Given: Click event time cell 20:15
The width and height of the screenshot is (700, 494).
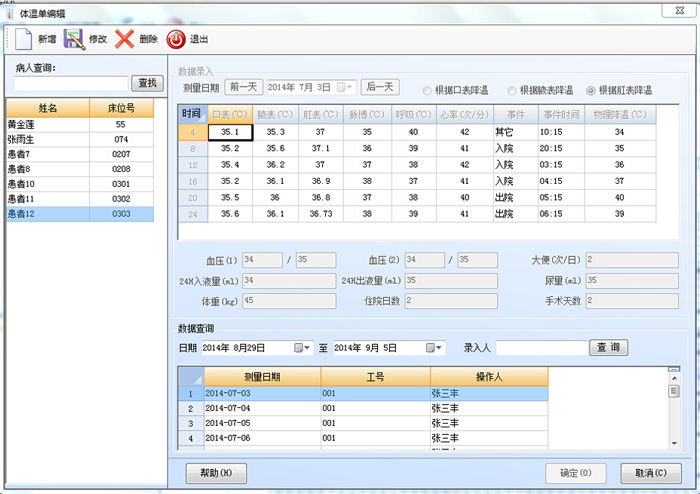Looking at the screenshot, I should coord(561,148).
